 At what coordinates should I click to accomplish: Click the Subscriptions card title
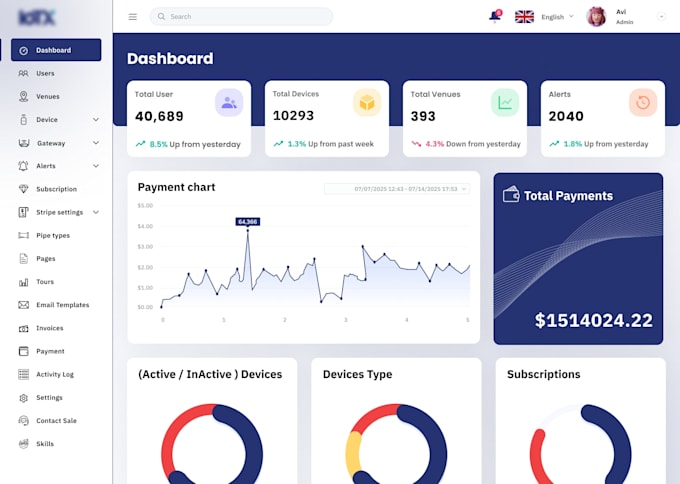tap(543, 374)
